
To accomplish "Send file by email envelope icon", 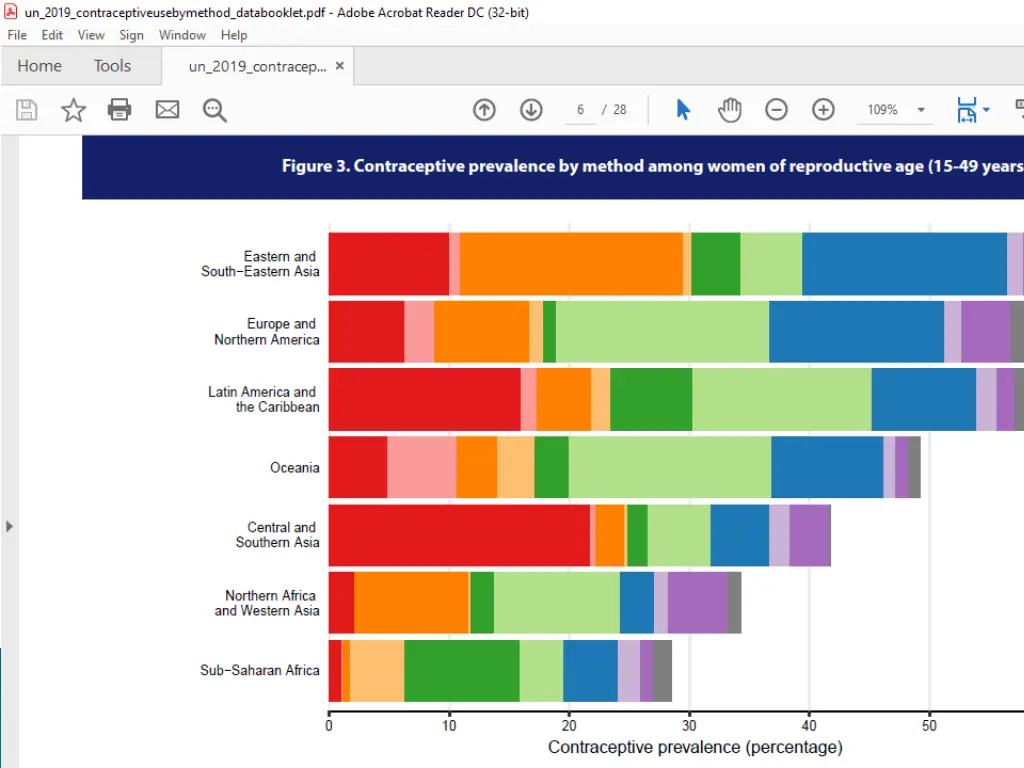I will point(167,110).
